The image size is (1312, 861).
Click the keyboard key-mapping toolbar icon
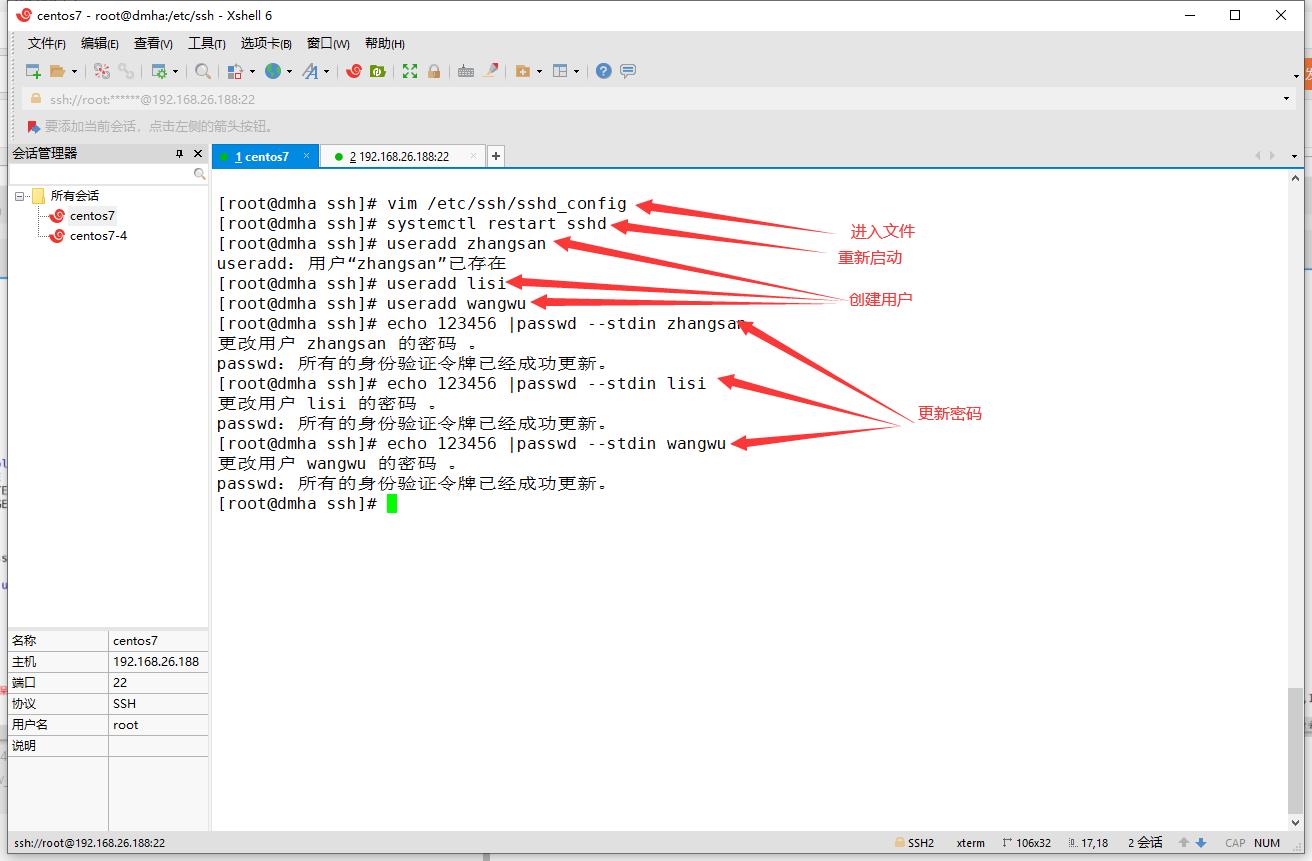point(466,71)
